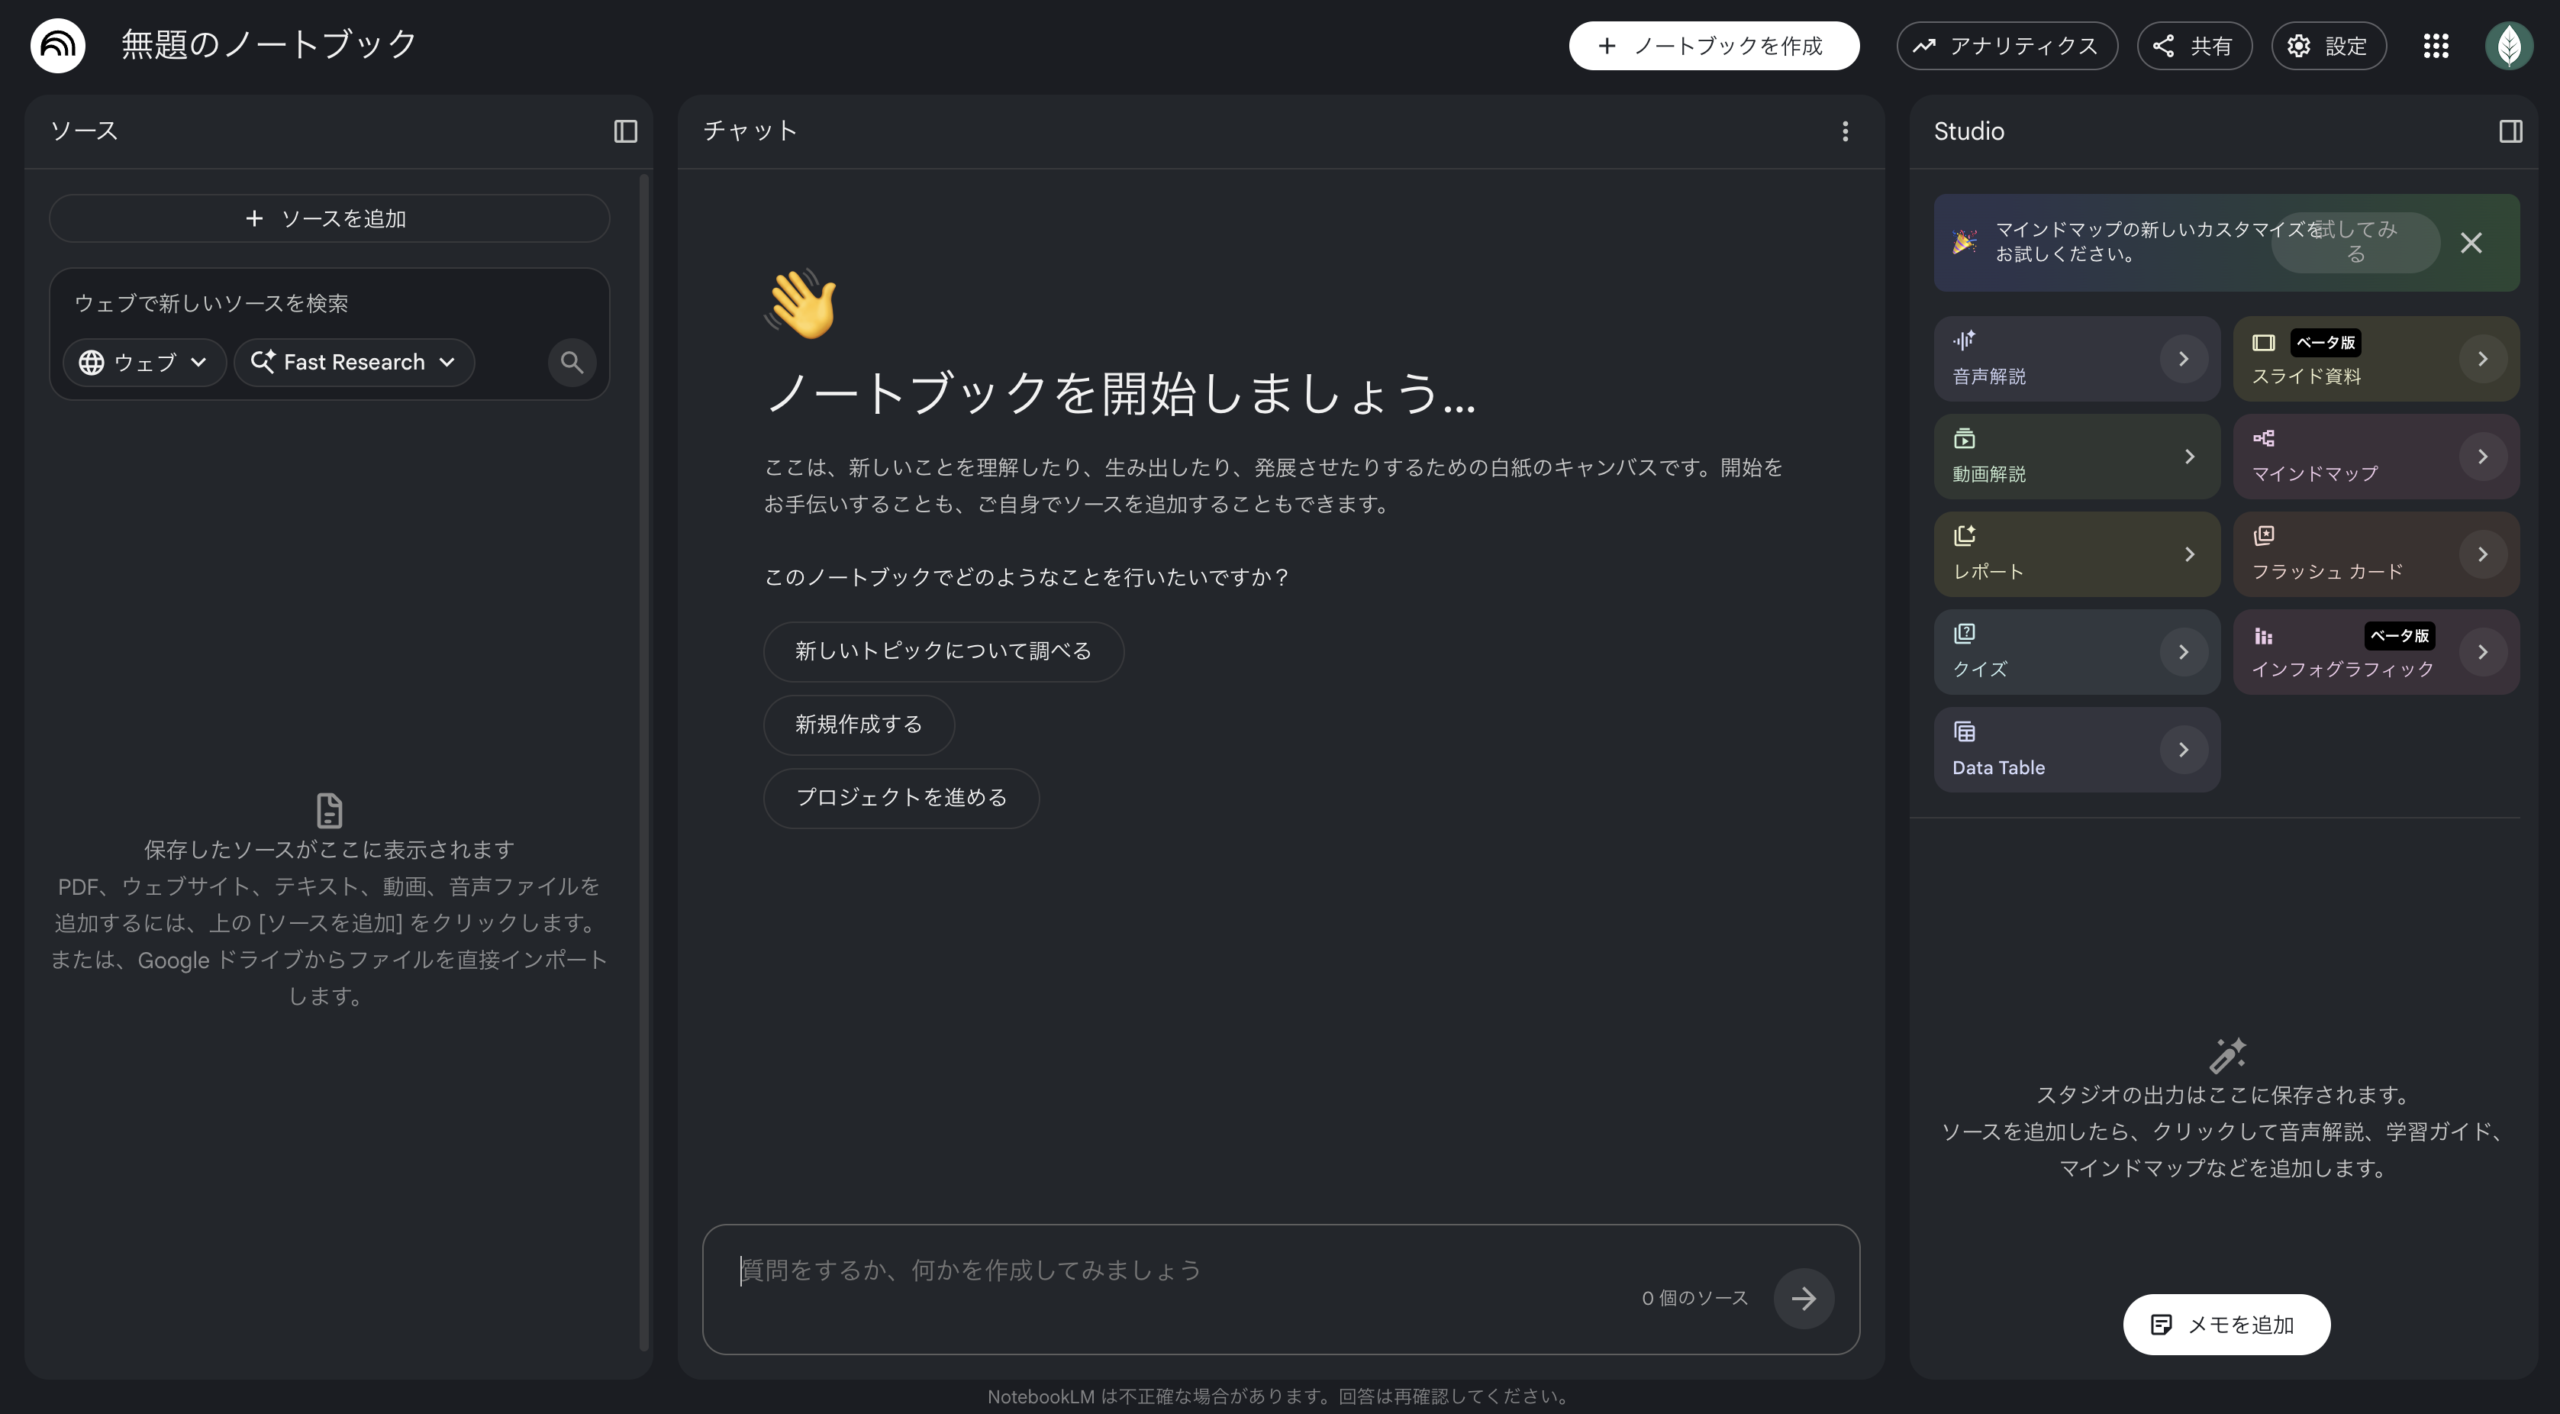Open the Fast Research mode dropdown
The height and width of the screenshot is (1414, 2560).
click(354, 362)
